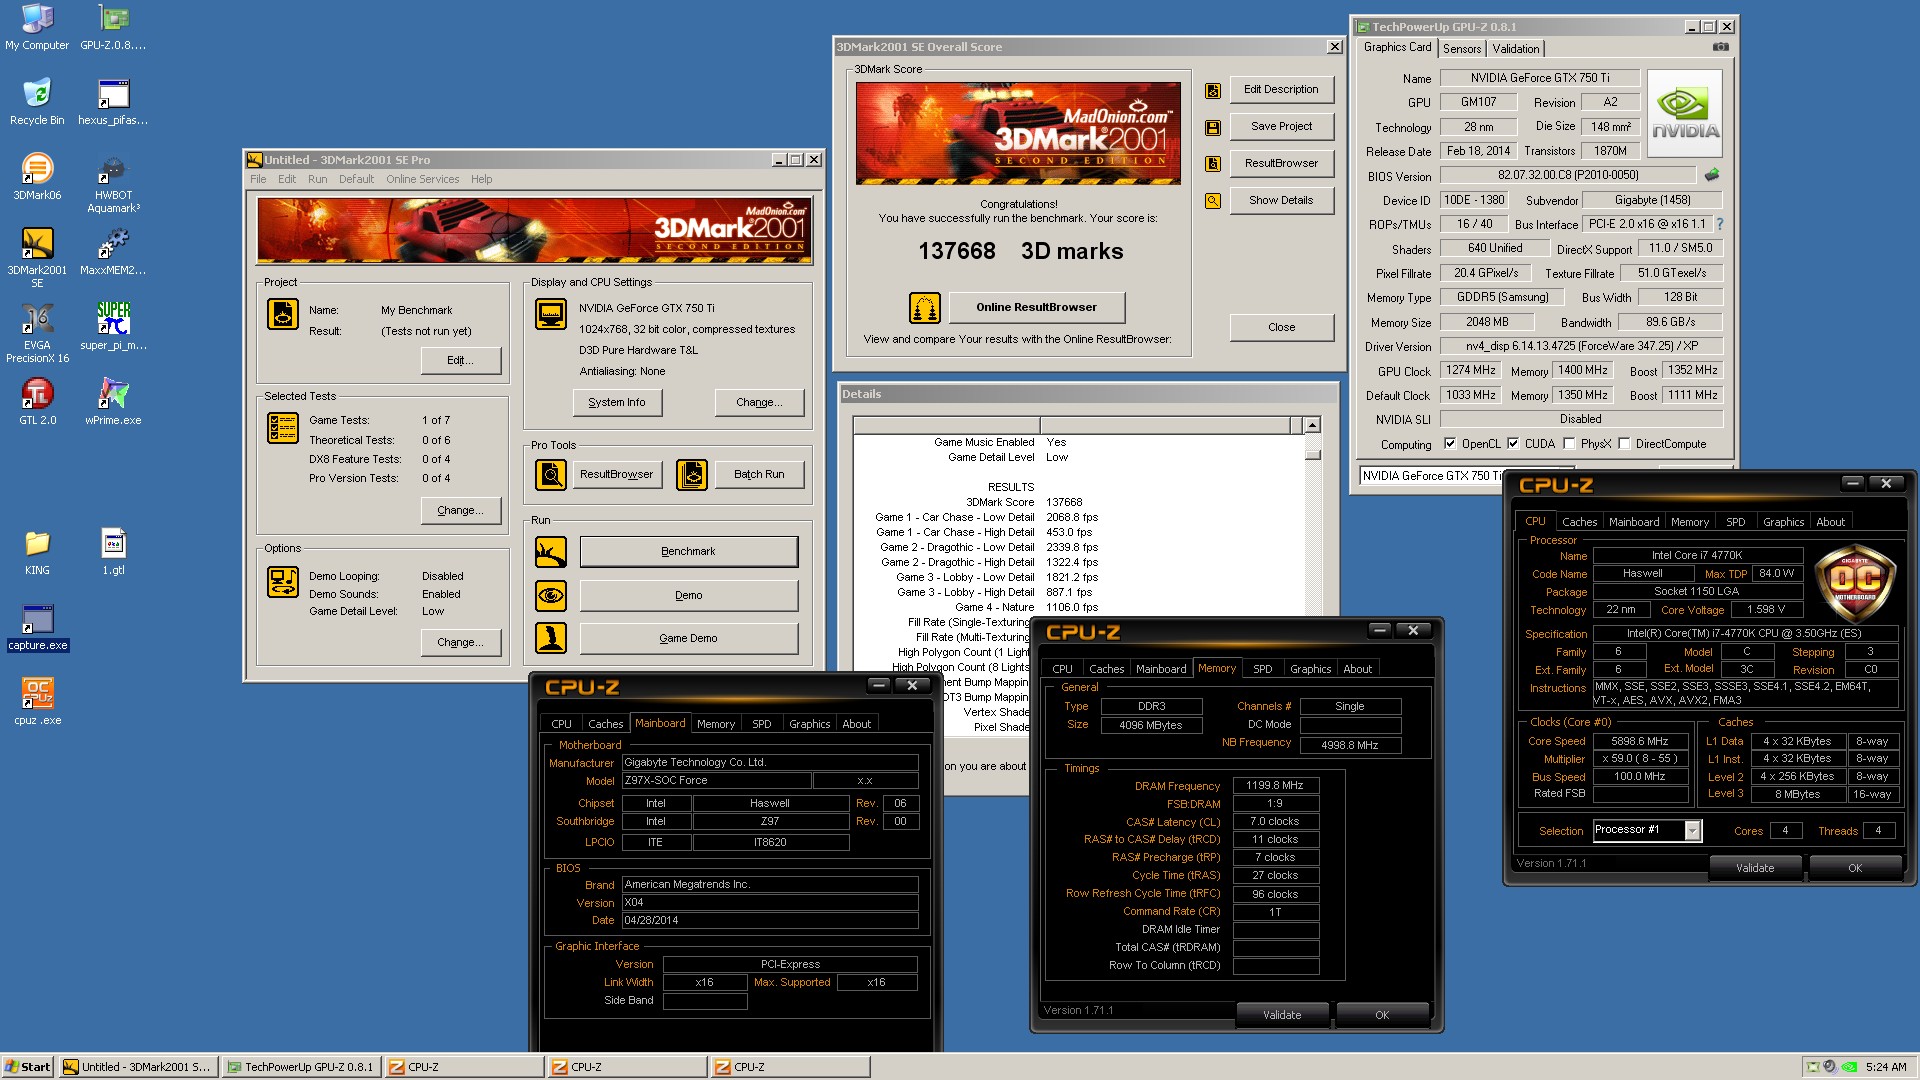
Task: Click the Save Project button
Action: [x=1281, y=126]
